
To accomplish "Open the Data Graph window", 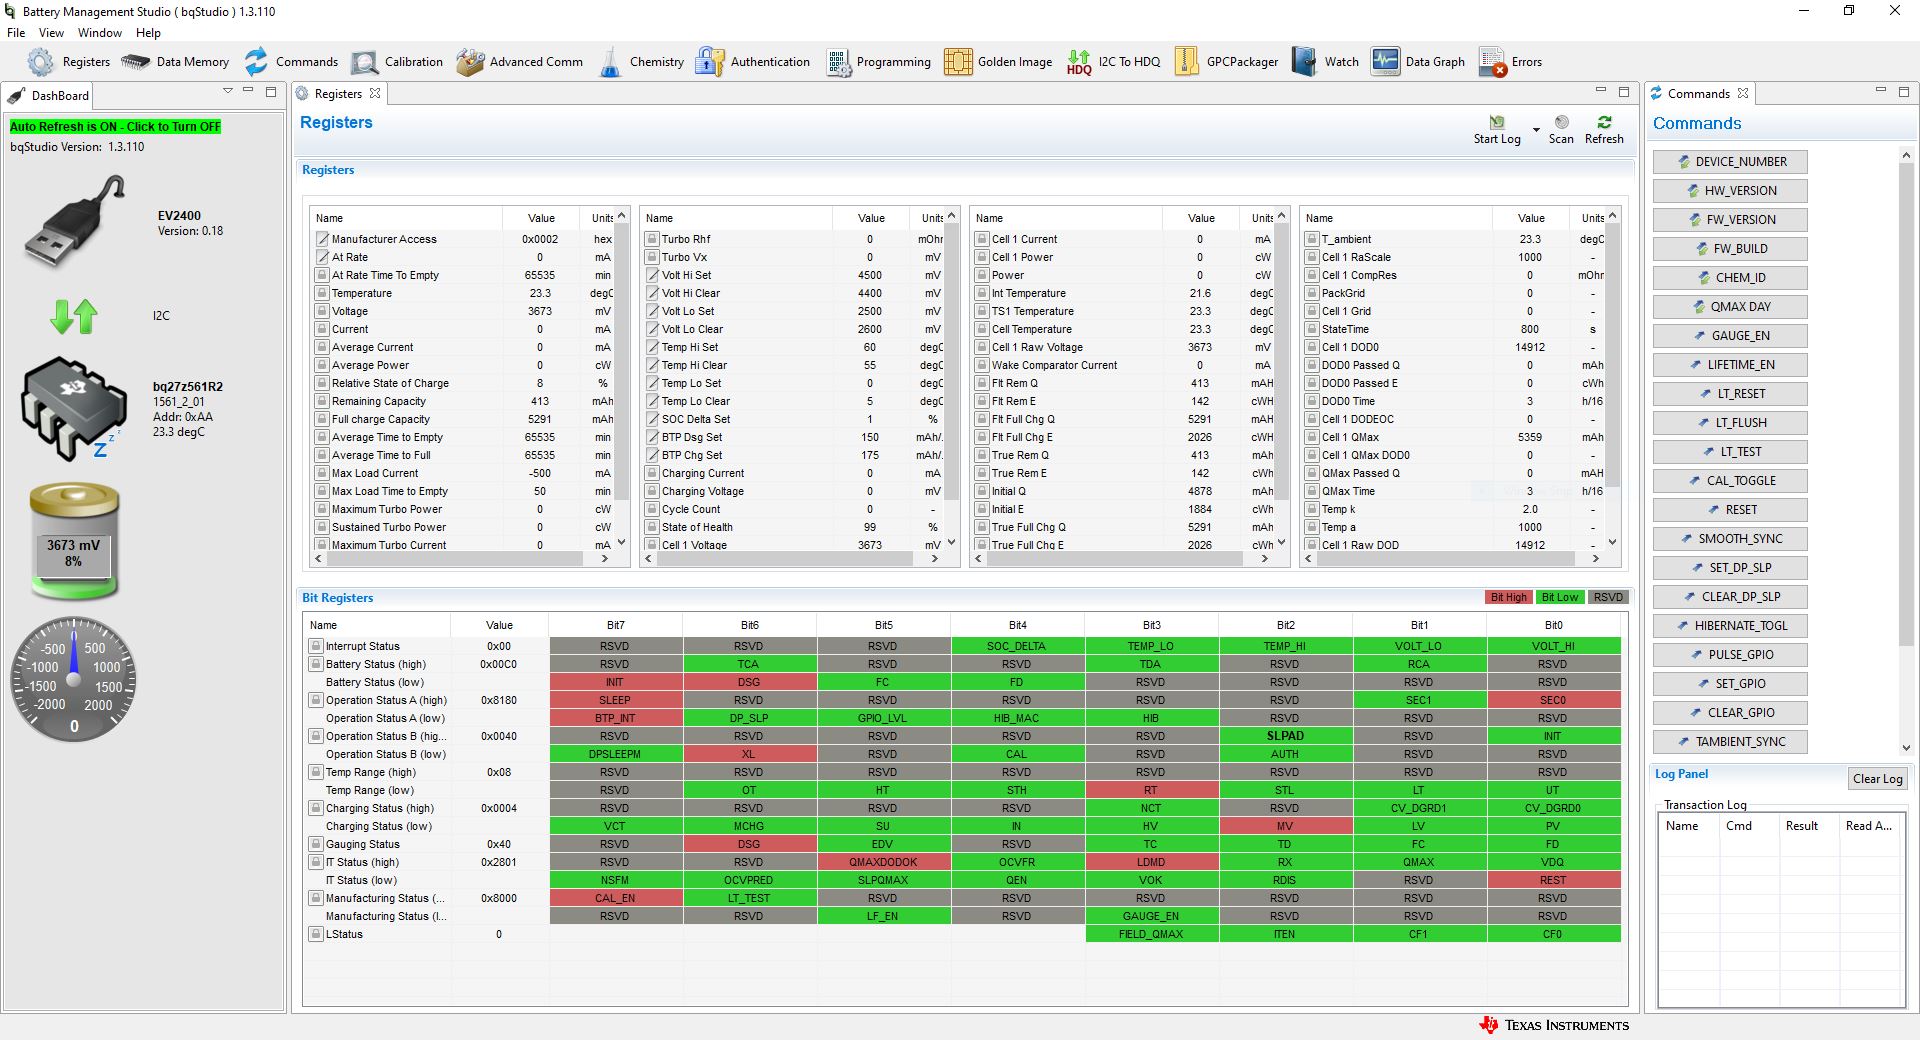I will click(1418, 62).
